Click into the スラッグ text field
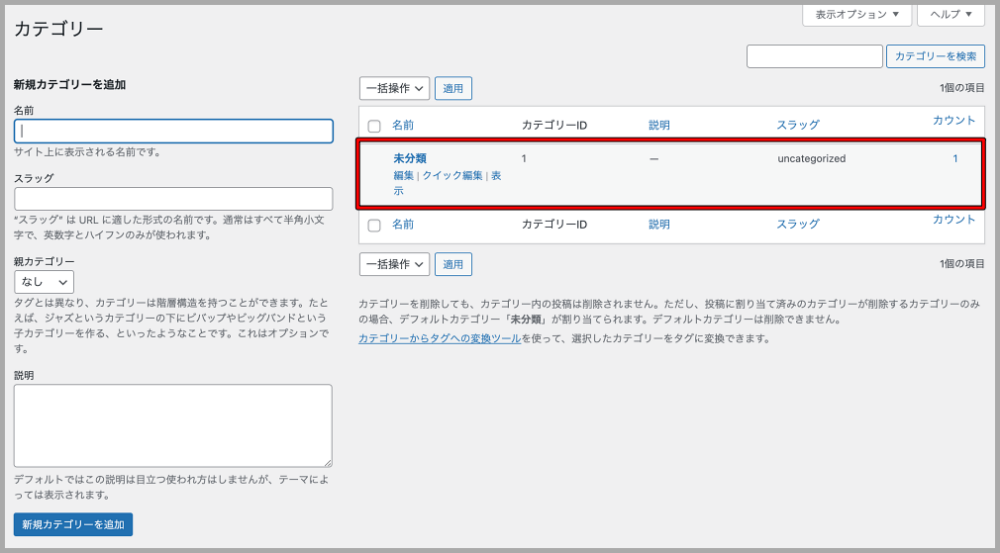Image resolution: width=1000 pixels, height=553 pixels. (x=173, y=198)
